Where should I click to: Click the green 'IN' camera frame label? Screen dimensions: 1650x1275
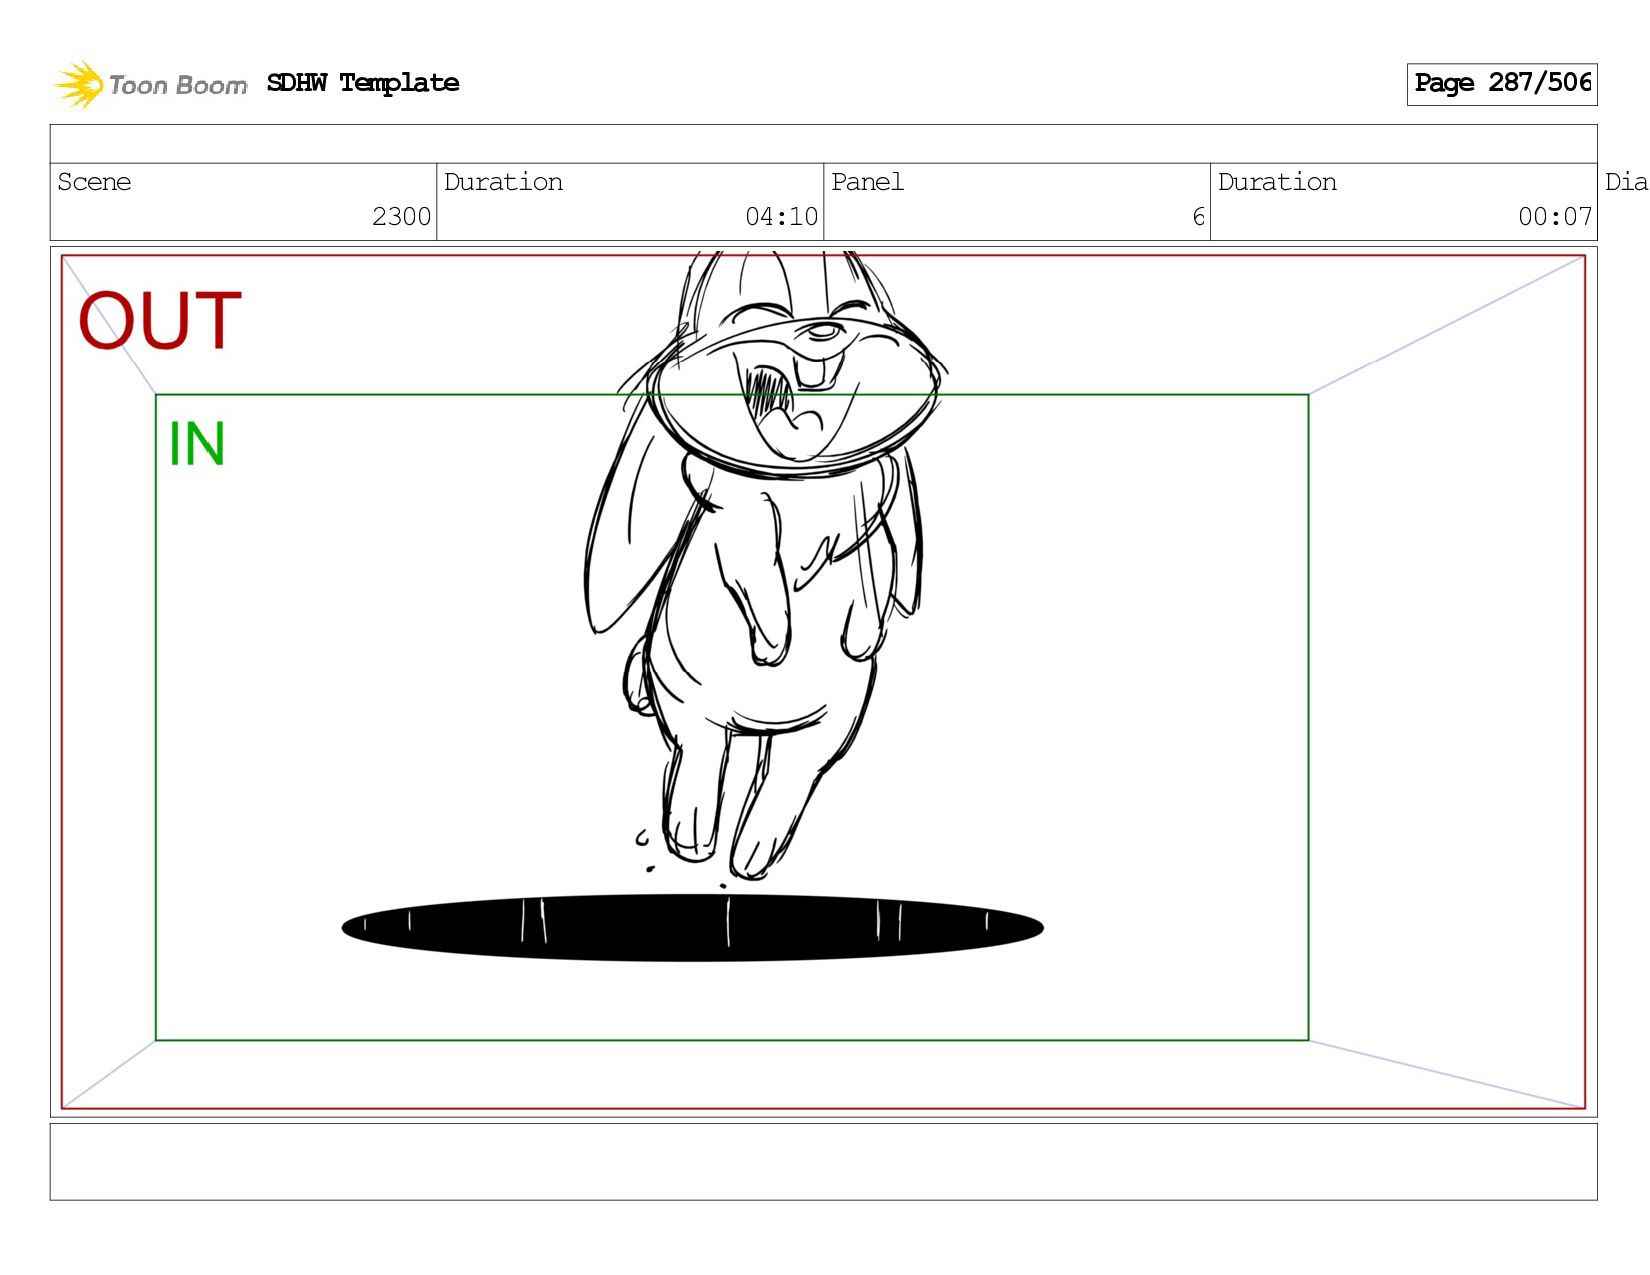[196, 444]
